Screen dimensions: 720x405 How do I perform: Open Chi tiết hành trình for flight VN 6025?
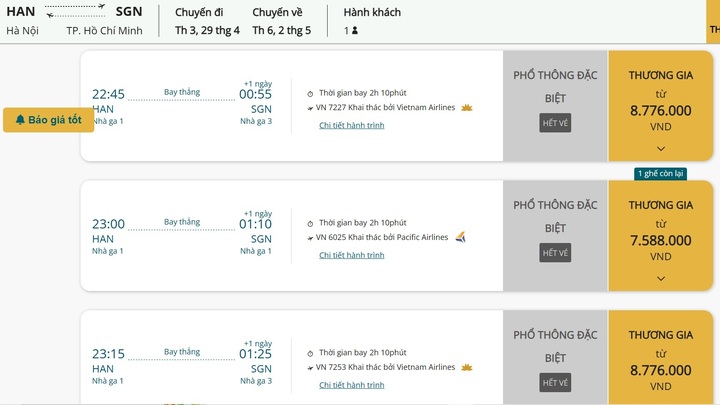351,255
